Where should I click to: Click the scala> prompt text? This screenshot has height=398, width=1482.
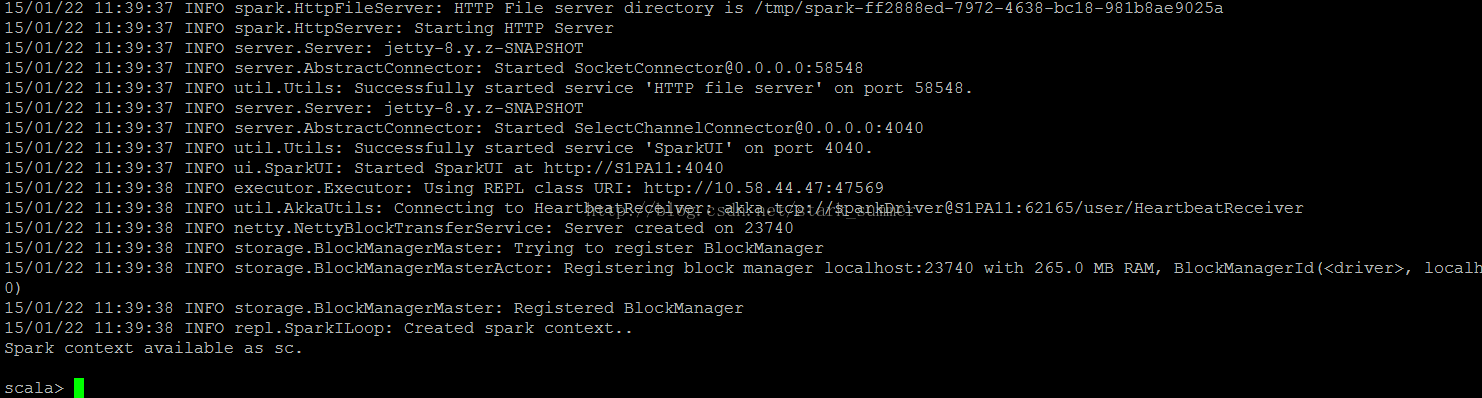click(x=34, y=388)
